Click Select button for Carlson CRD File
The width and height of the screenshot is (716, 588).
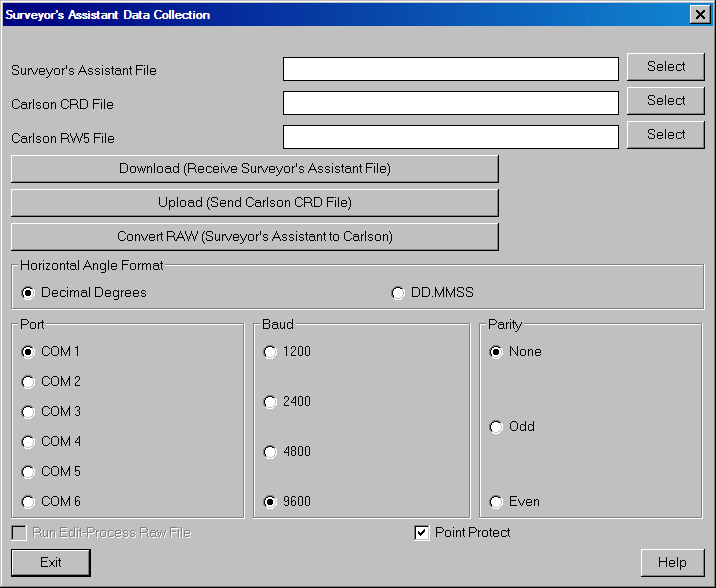click(666, 101)
